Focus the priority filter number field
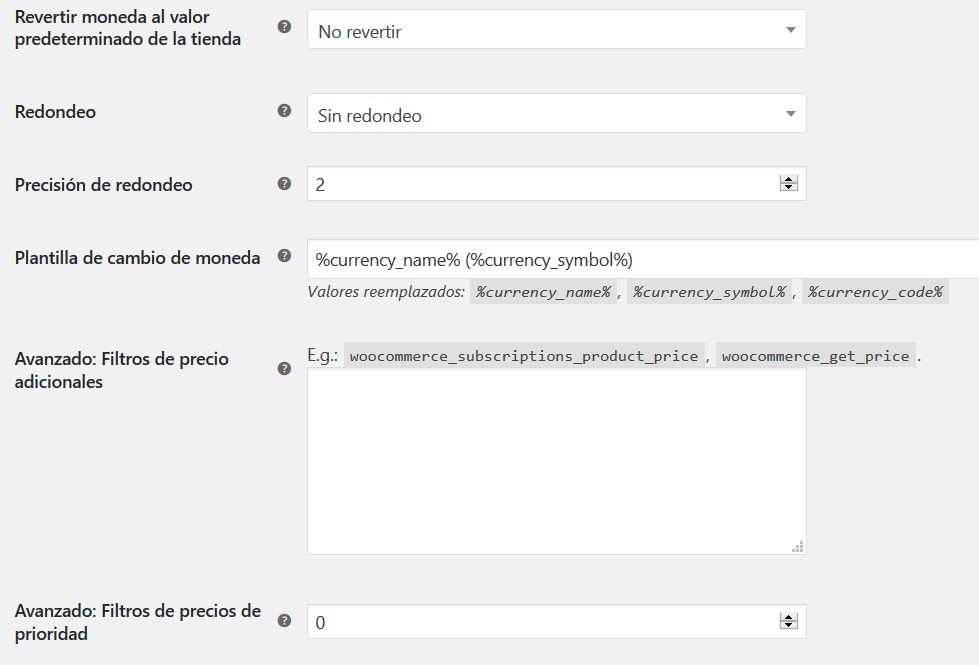 pyautogui.click(x=540, y=622)
